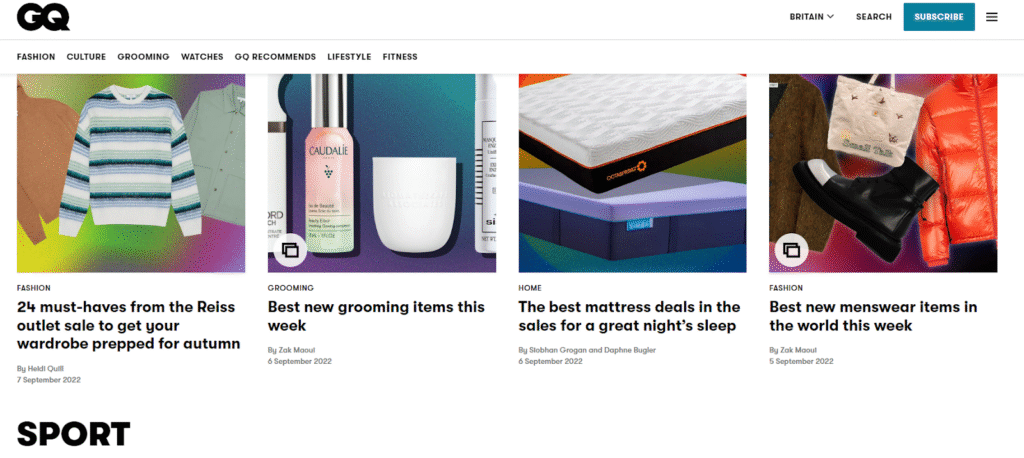Click the GQ logo

(43, 16)
